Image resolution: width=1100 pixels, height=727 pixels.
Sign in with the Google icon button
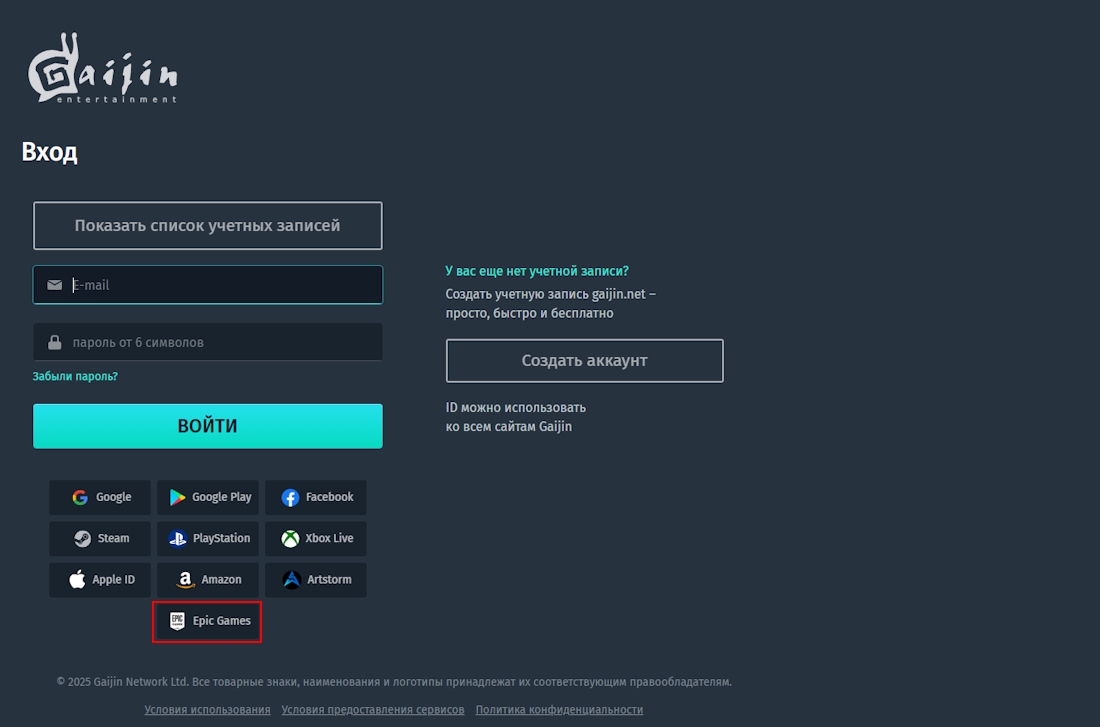coord(100,498)
